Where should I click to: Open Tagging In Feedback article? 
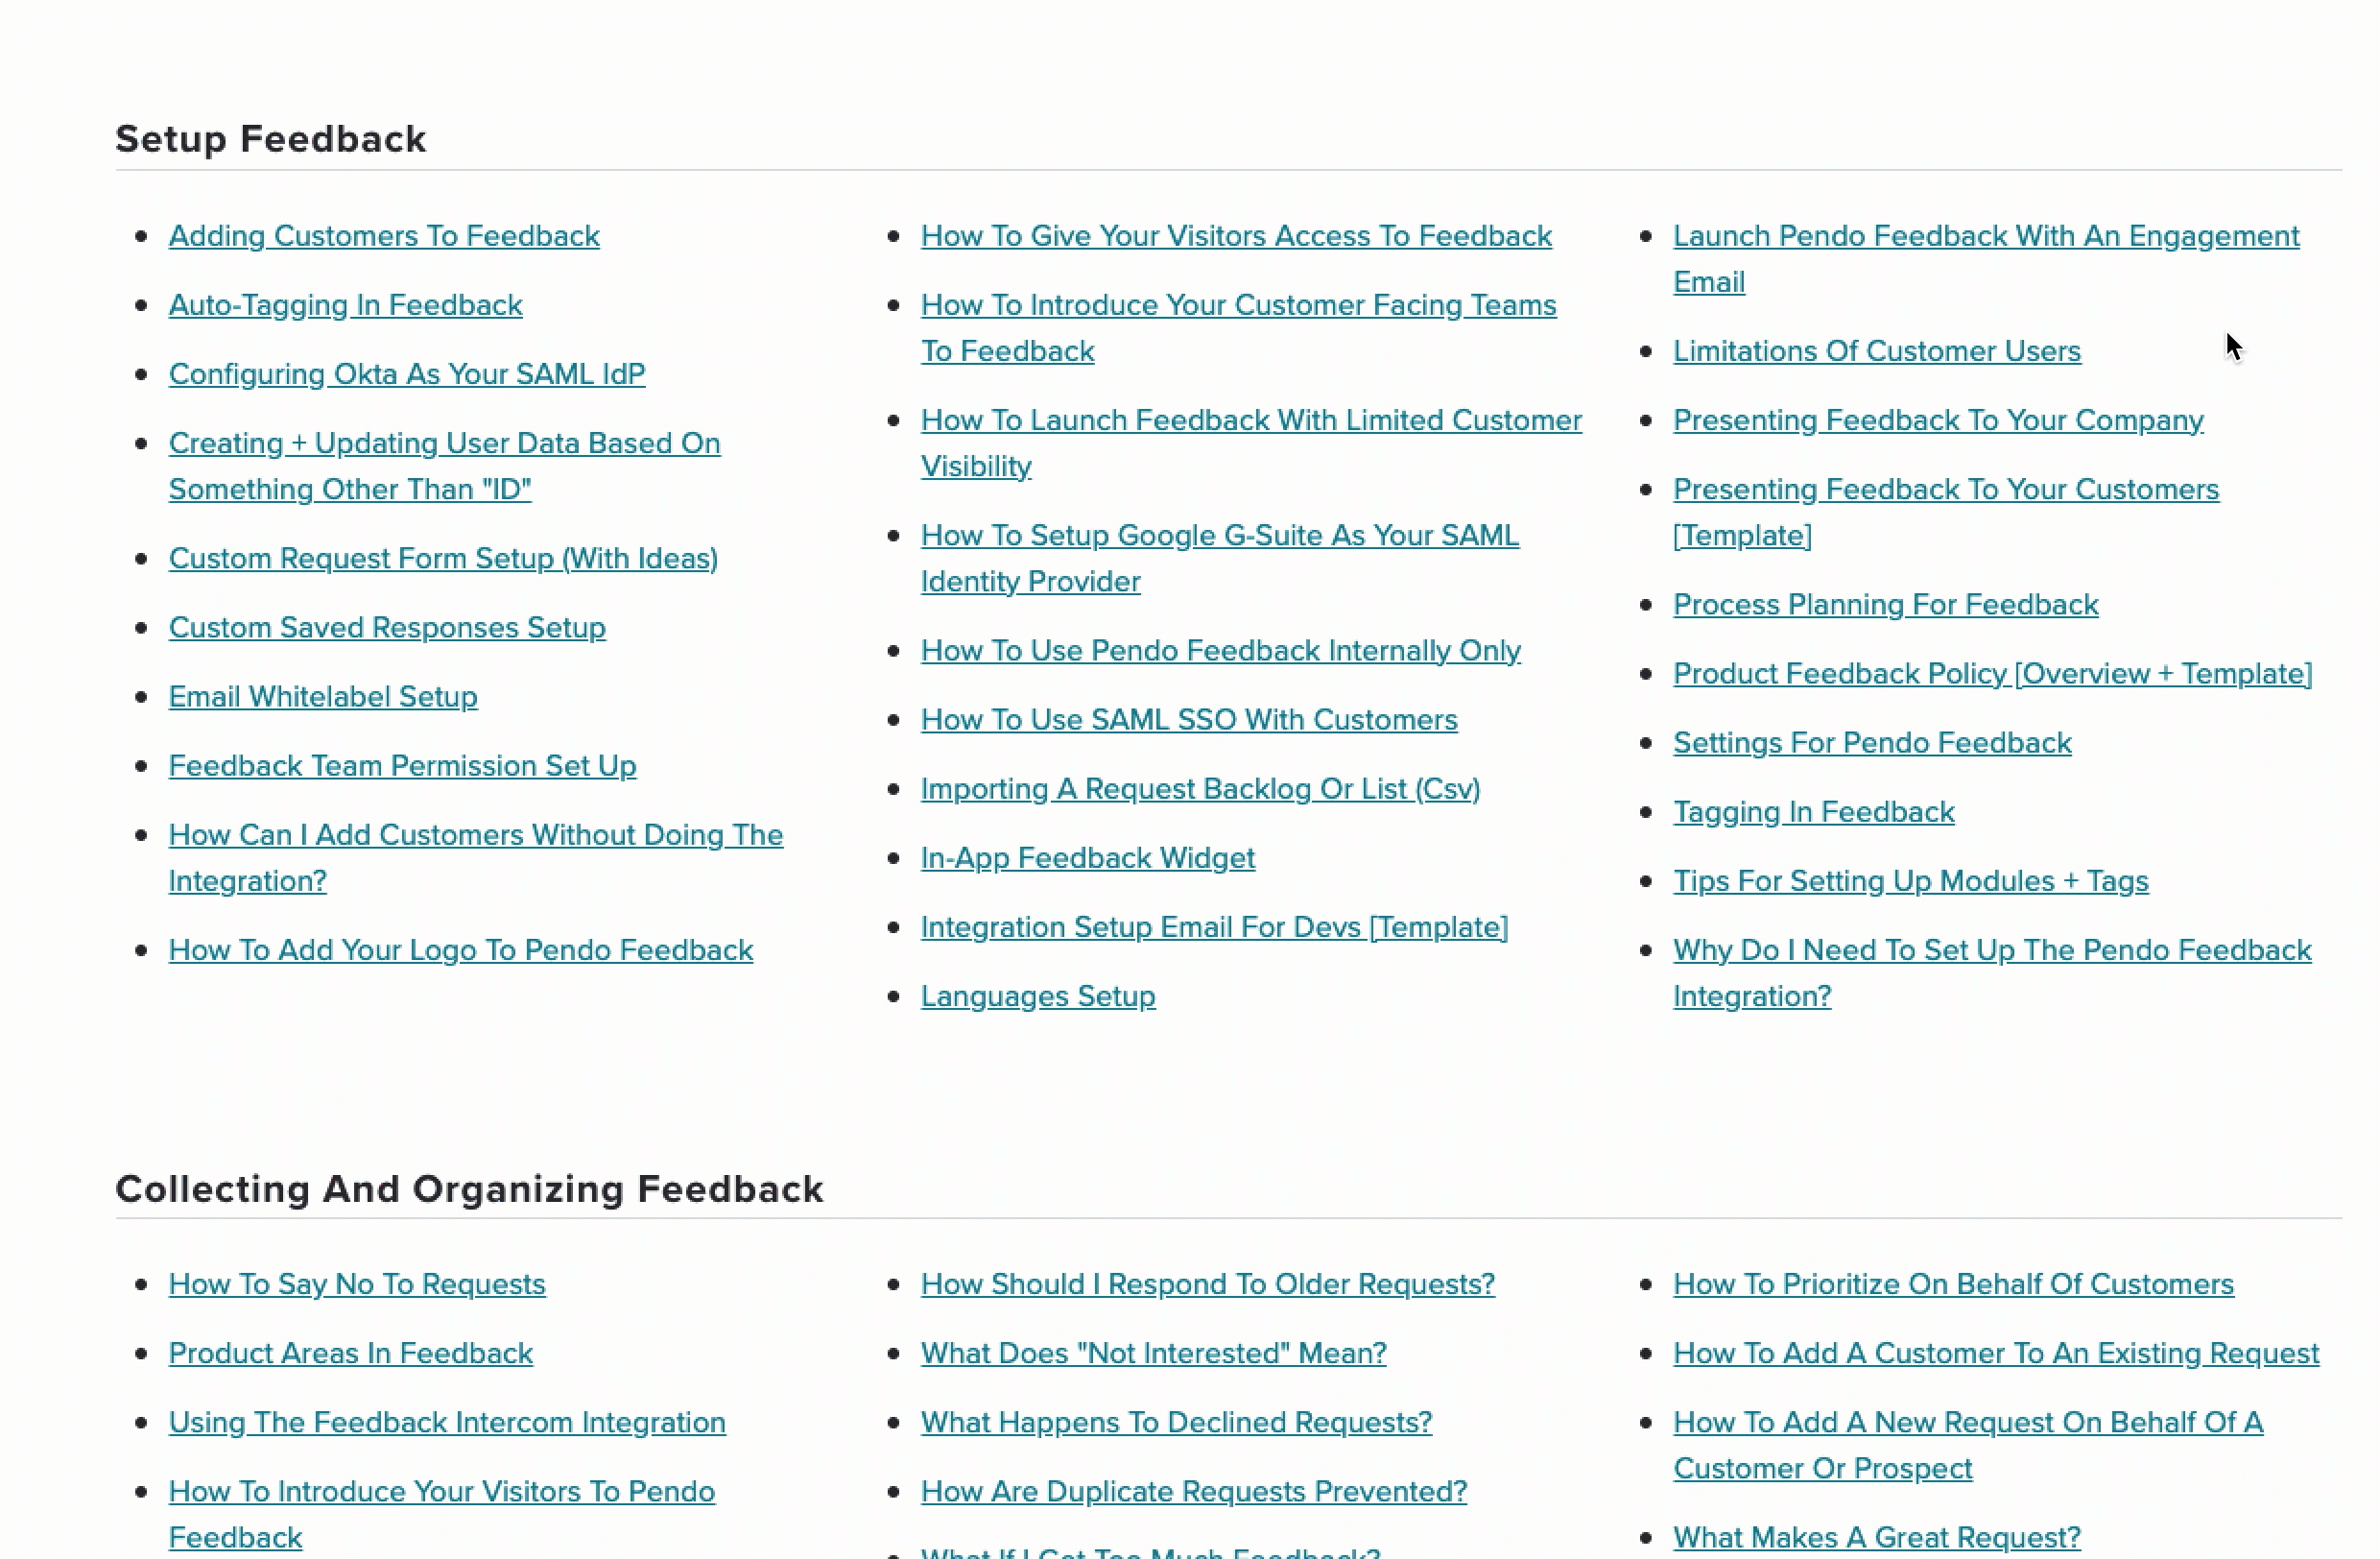pyautogui.click(x=1813, y=811)
